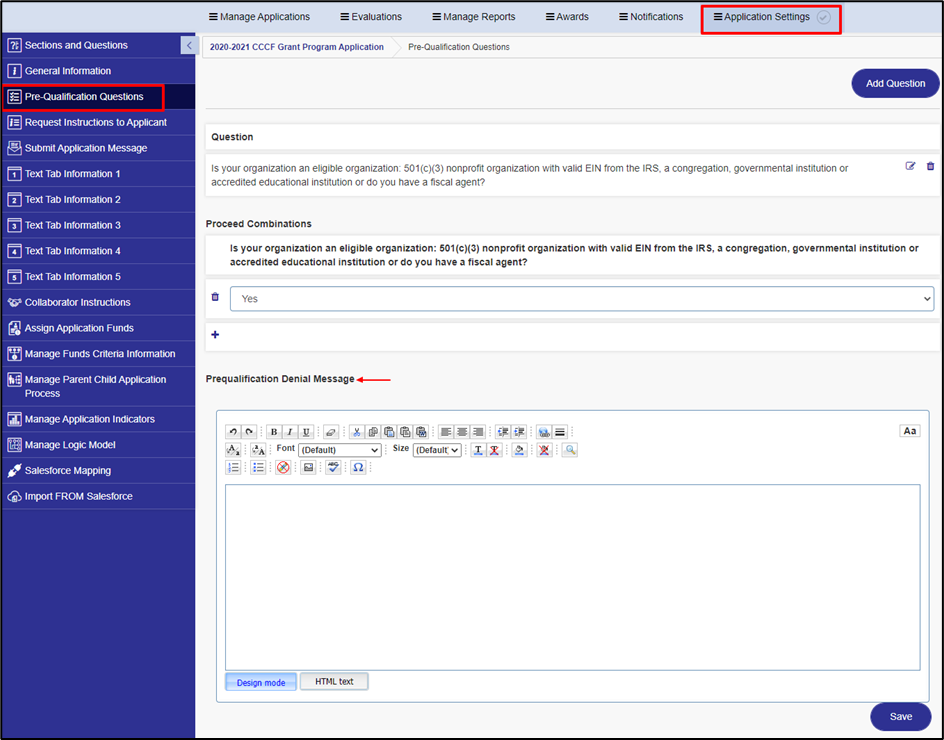Switch editor to Design mode
Viewport: 944px width, 740px height.
coord(260,682)
